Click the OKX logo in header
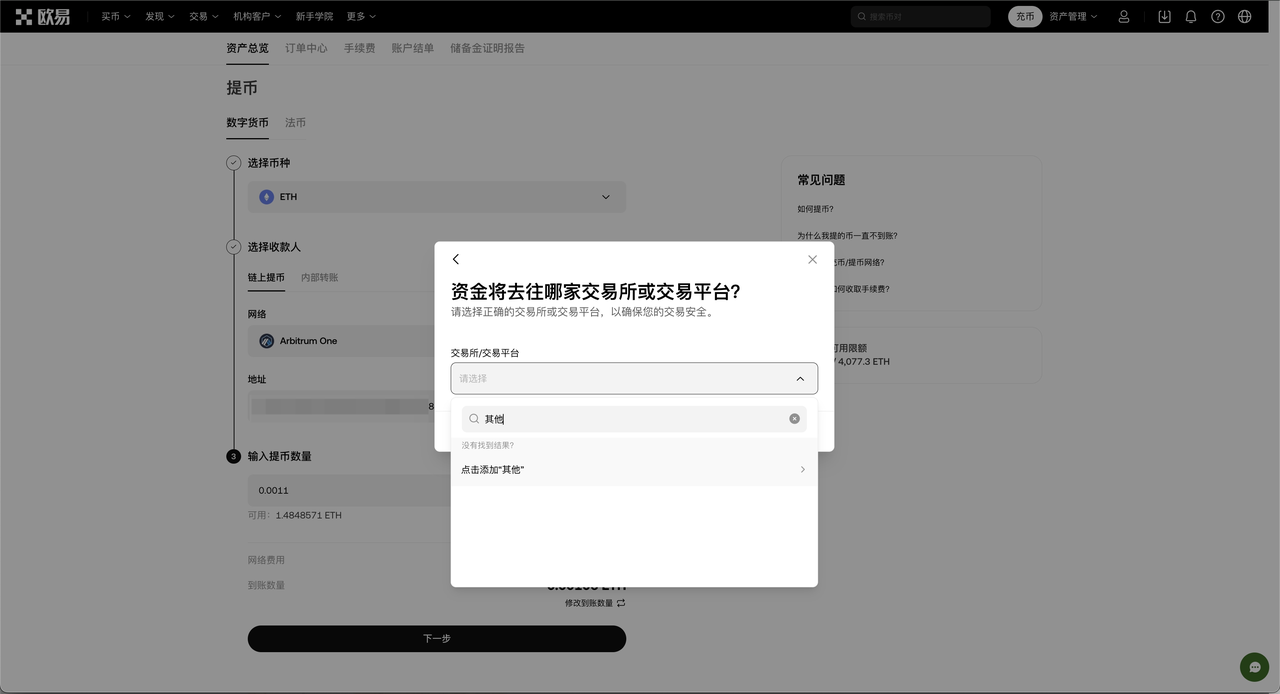Screen dimensions: 1280x694 tap(42, 16)
